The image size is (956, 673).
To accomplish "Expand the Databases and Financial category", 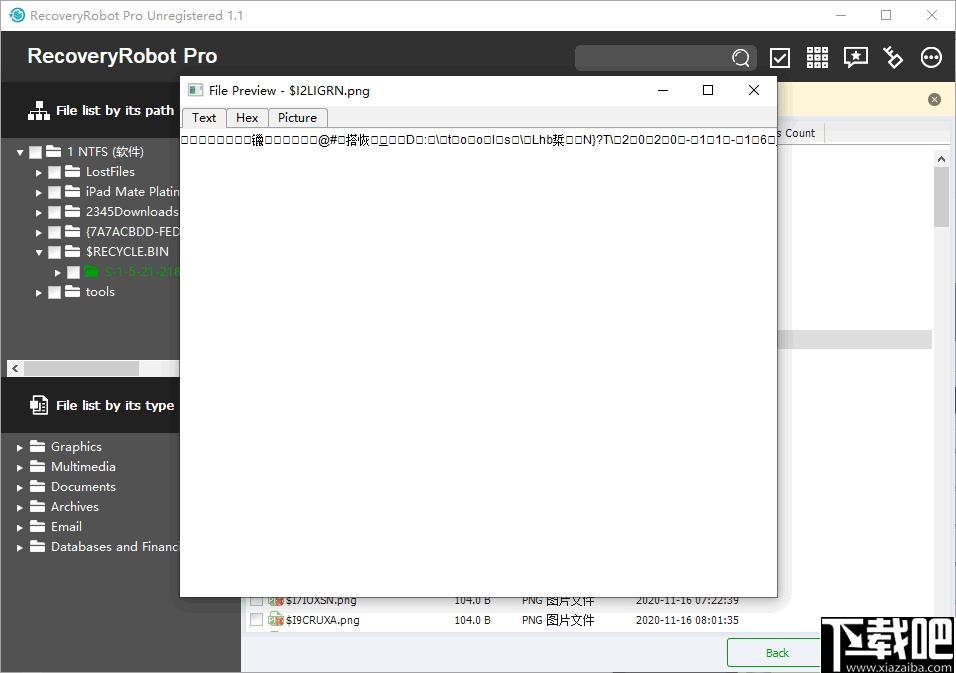I will [x=20, y=547].
